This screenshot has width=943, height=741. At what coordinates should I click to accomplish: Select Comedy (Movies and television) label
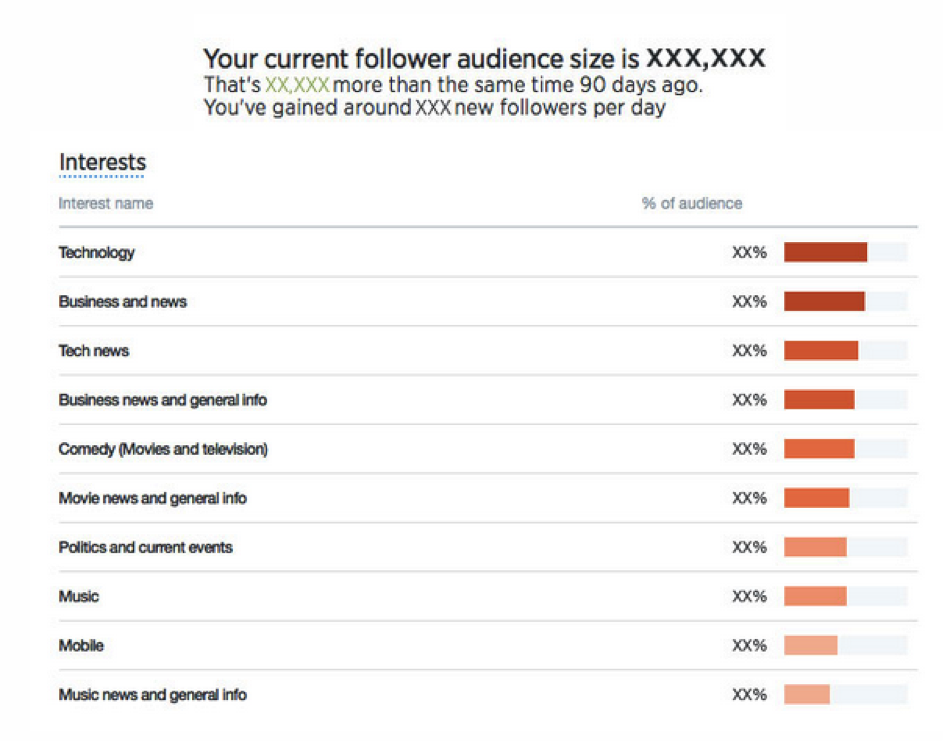point(162,449)
